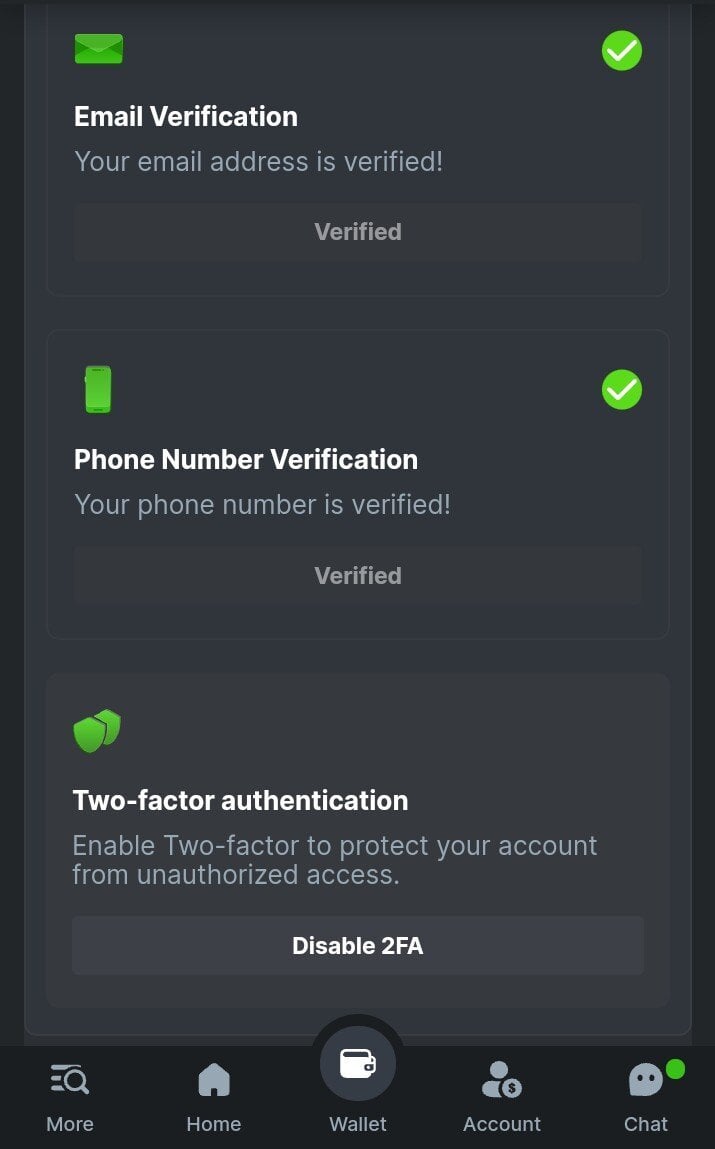Screen dimensions: 715x1149
Task: Click the green phone device icon
Action: pyautogui.click(x=98, y=389)
